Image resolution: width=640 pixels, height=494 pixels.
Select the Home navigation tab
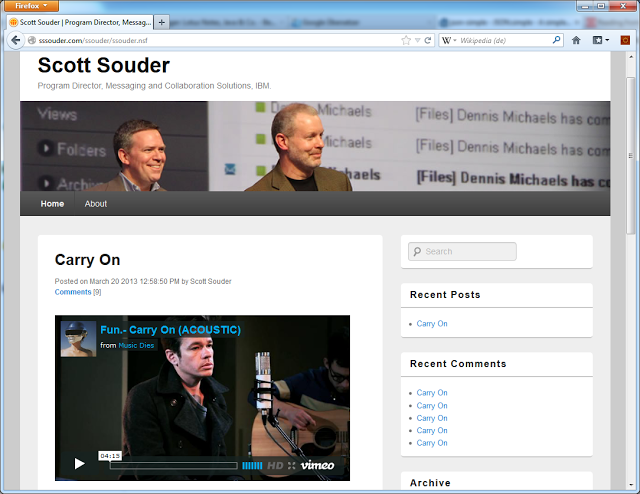52,203
